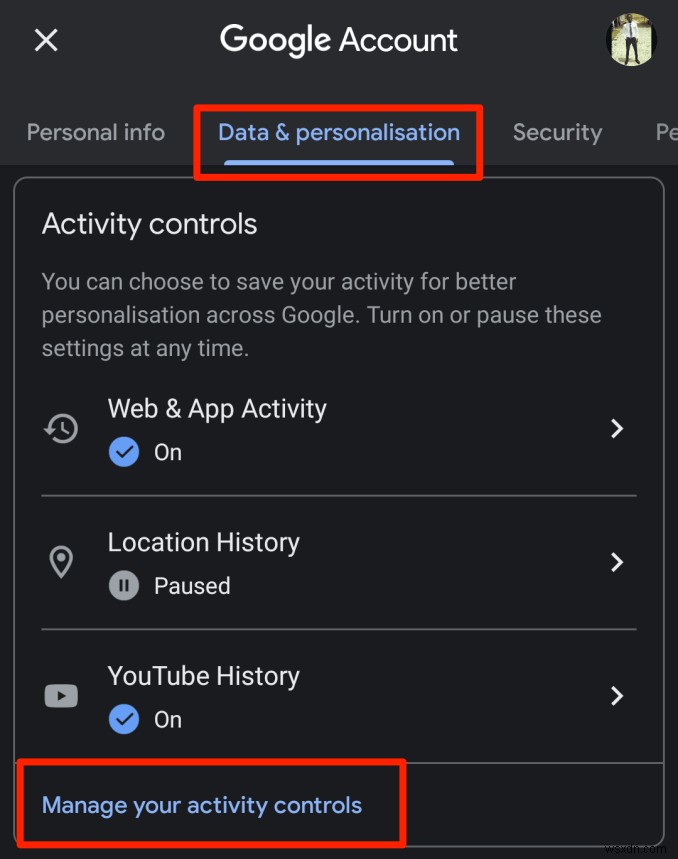Click the blue checkmark beside YouTube History

pyautogui.click(x=123, y=719)
